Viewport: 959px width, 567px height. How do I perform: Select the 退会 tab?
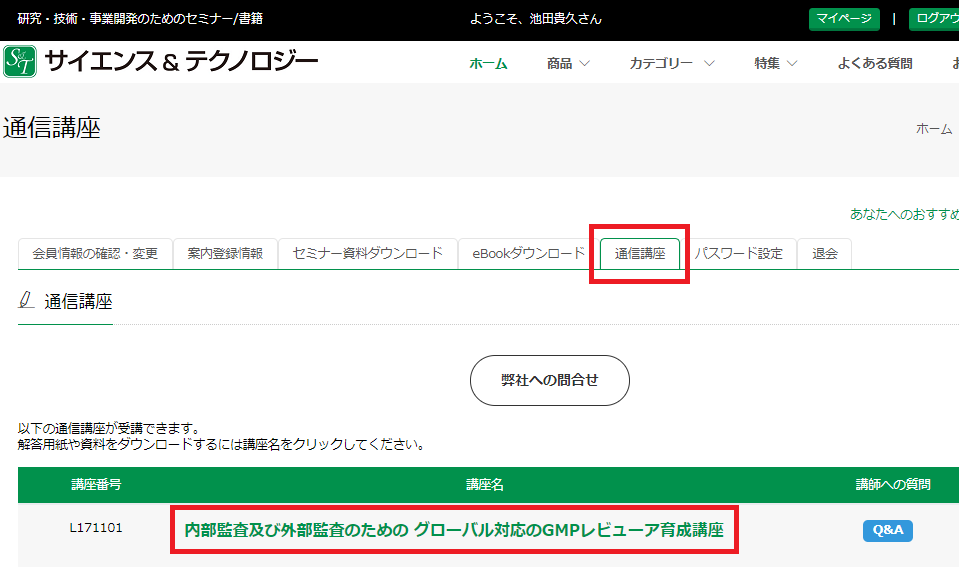coord(825,254)
